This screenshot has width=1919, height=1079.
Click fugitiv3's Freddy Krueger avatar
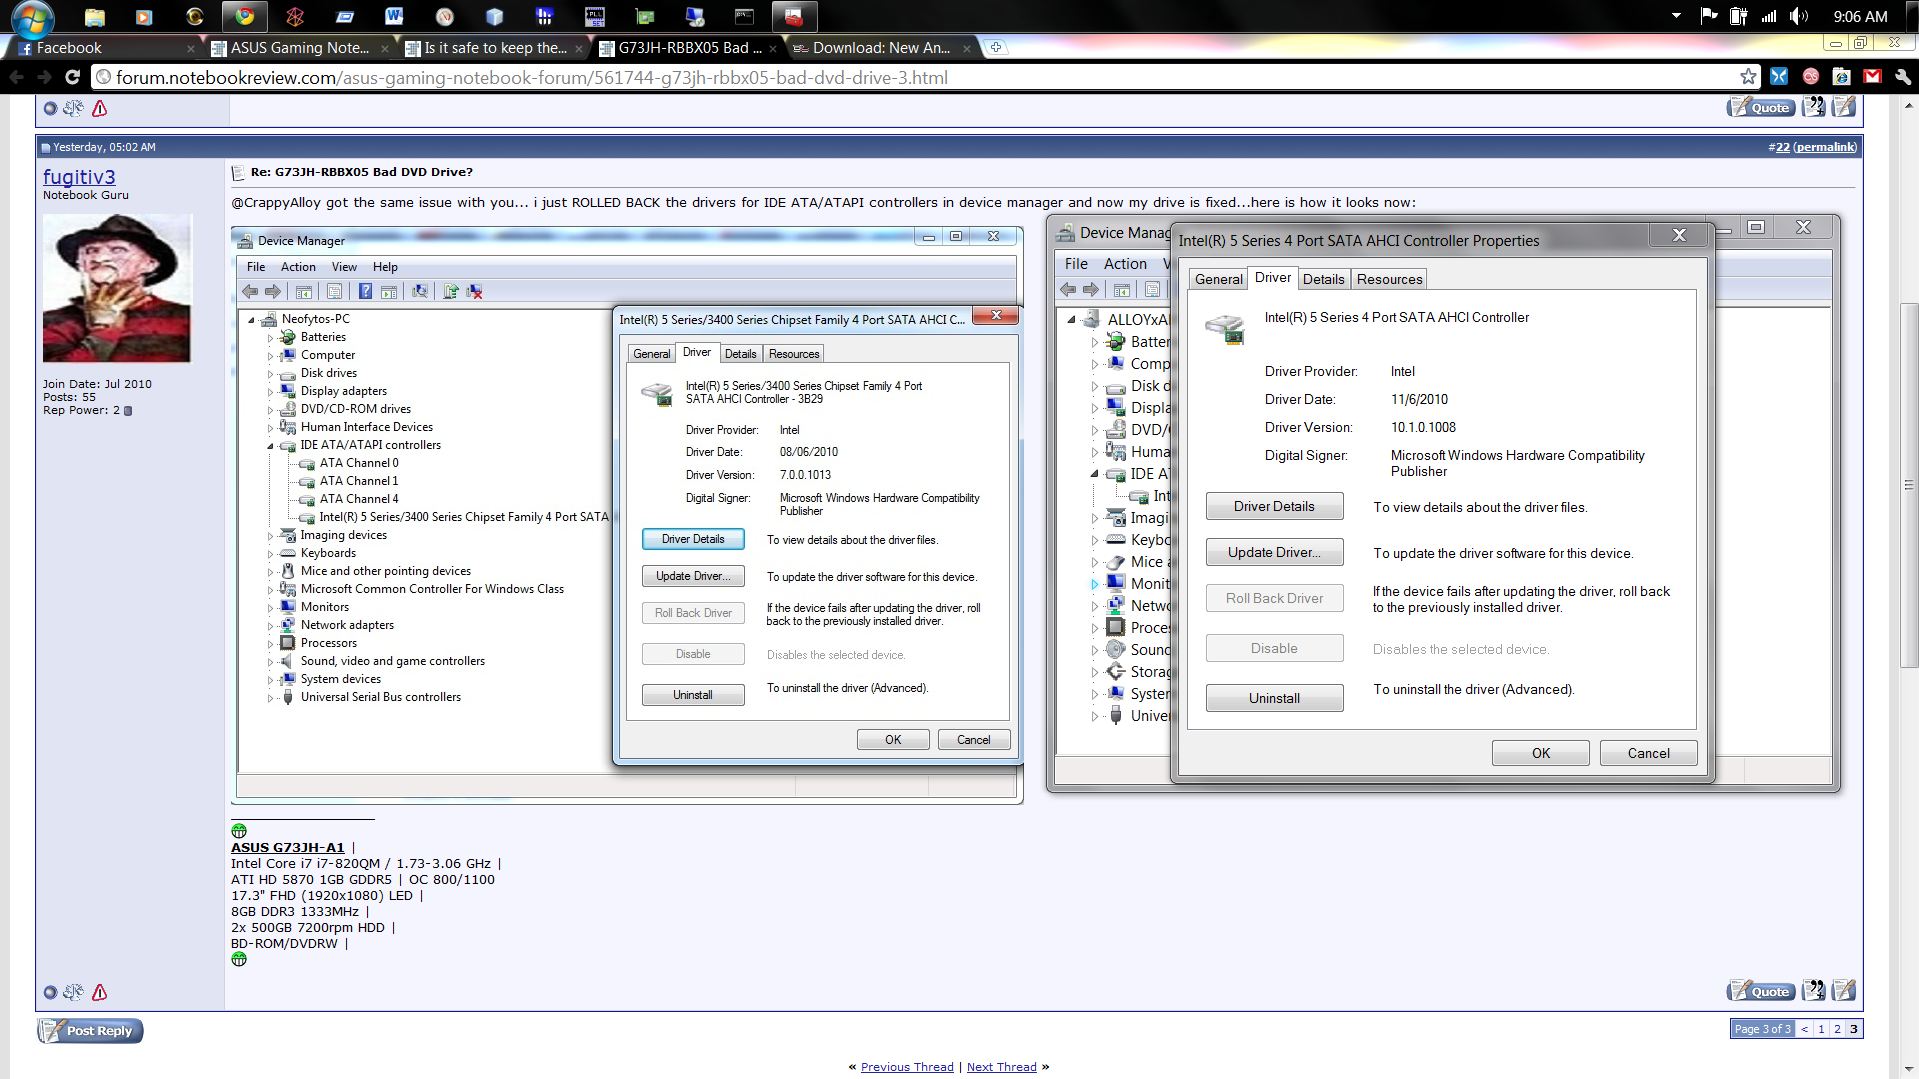point(116,288)
